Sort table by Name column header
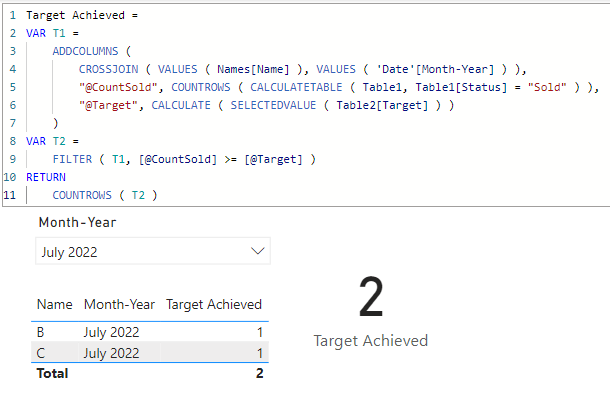This screenshot has height=409, width=610. (x=54, y=304)
